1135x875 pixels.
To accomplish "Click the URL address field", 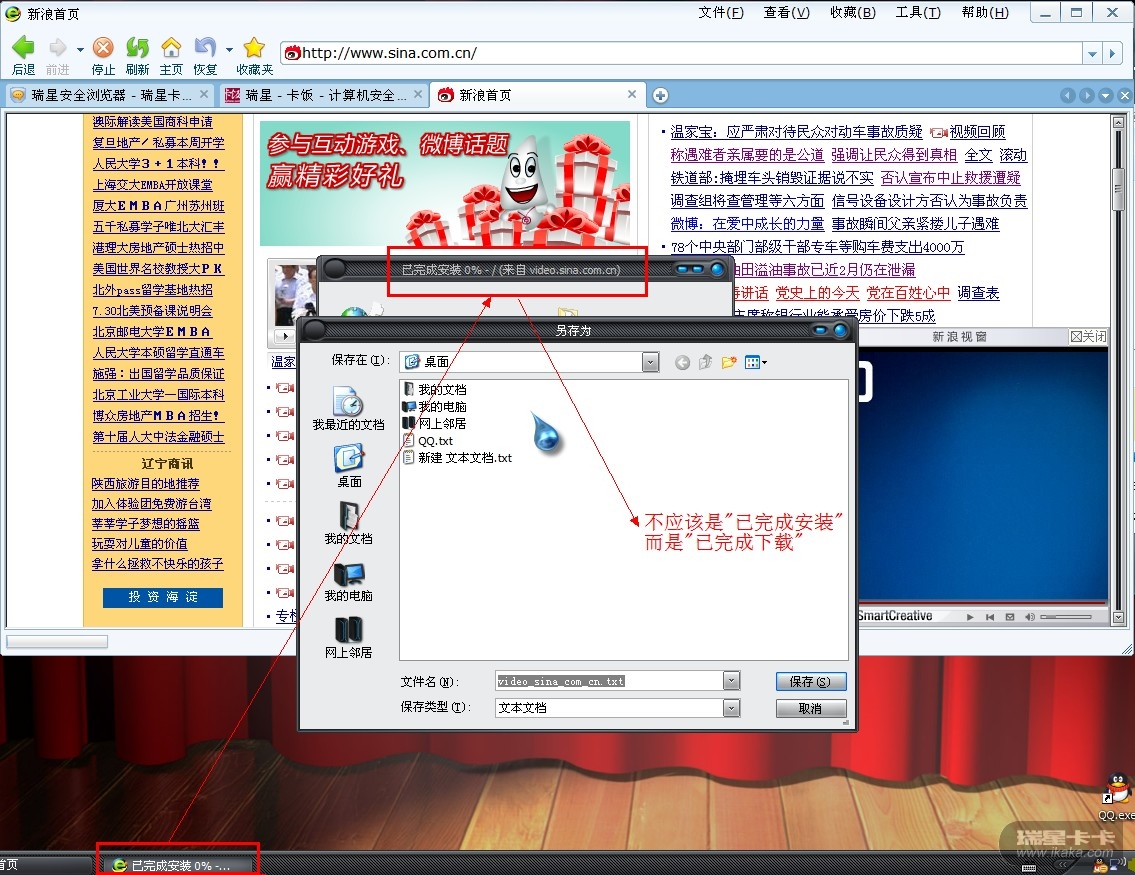I will (x=682, y=54).
